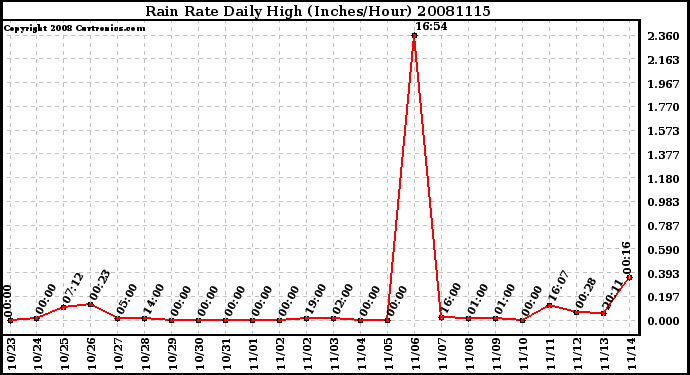The height and width of the screenshot is (375, 690).
Task: Select the 00:23 time label
Action: click(x=99, y=285)
